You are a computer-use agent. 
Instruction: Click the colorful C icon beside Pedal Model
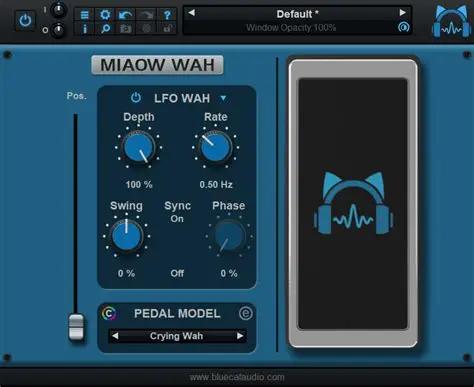point(109,313)
